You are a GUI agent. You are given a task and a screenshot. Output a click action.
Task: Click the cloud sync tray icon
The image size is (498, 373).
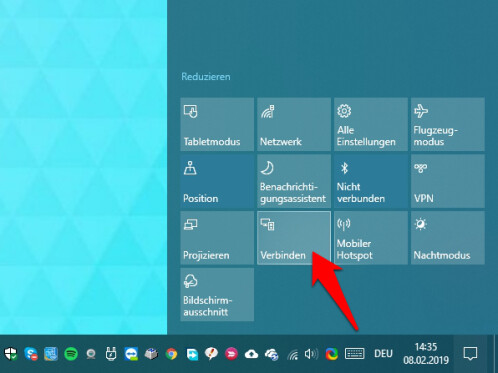272,354
